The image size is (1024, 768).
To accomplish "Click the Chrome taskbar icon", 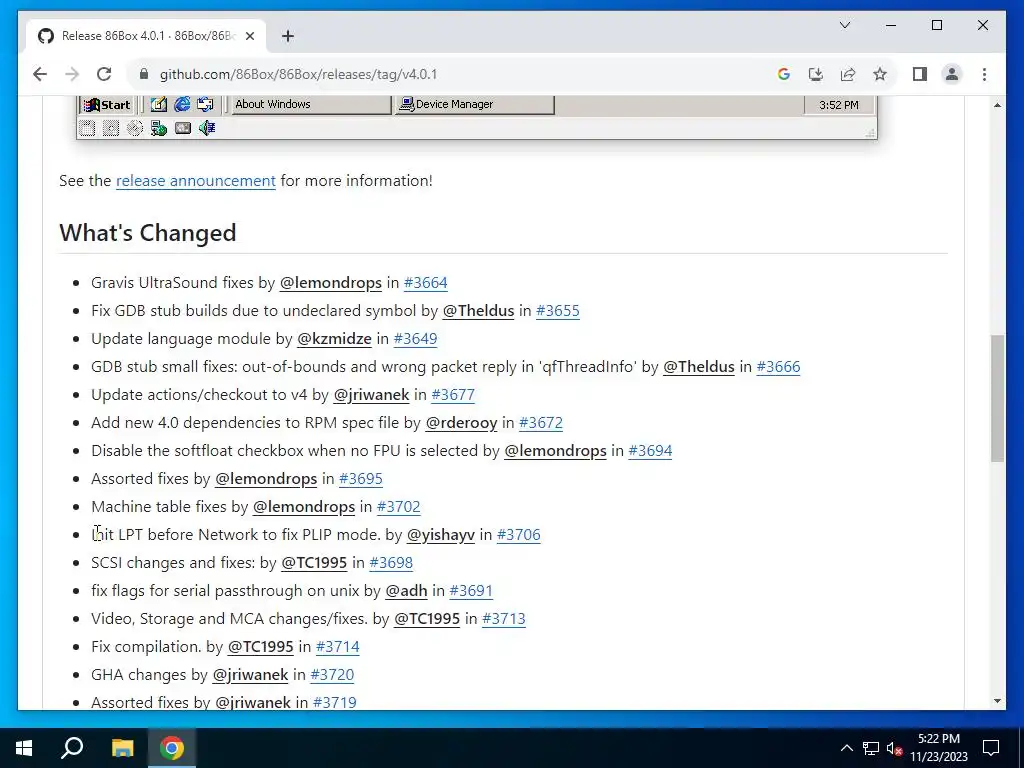I will (x=172, y=748).
